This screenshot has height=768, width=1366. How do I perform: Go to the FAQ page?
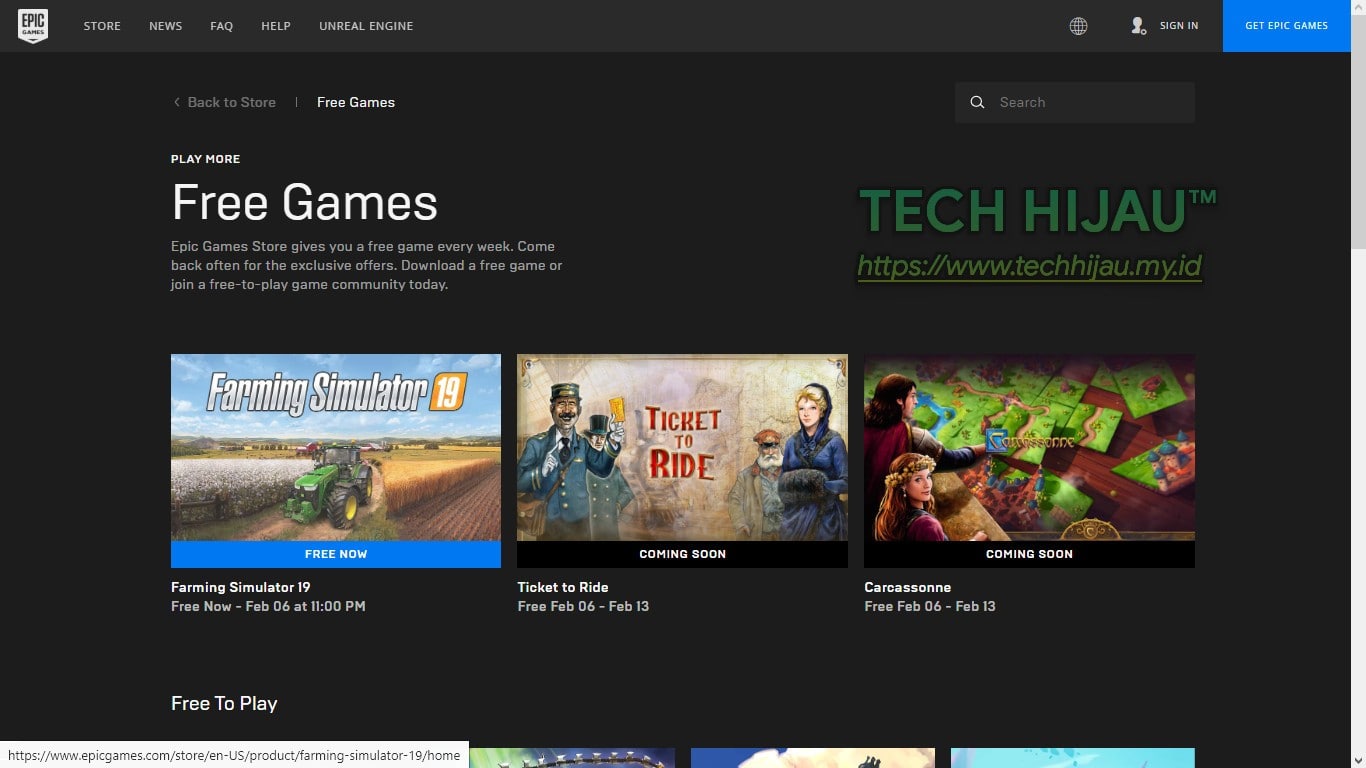(x=221, y=26)
